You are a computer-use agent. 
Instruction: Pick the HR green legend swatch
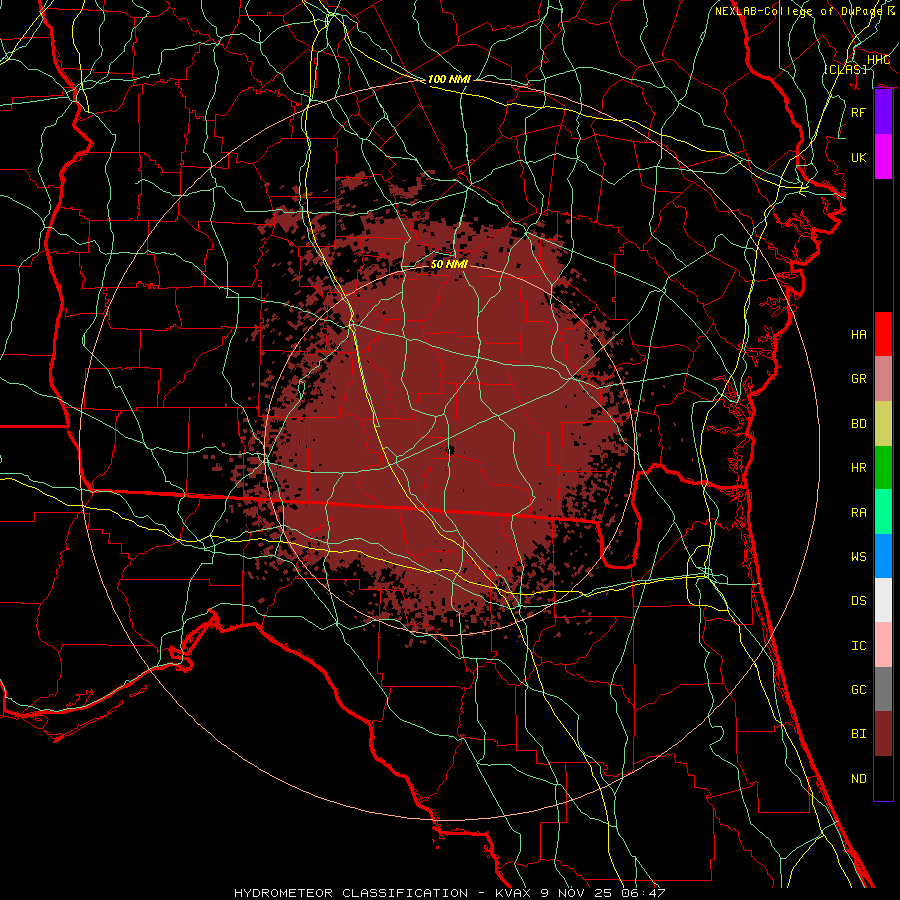coord(883,468)
